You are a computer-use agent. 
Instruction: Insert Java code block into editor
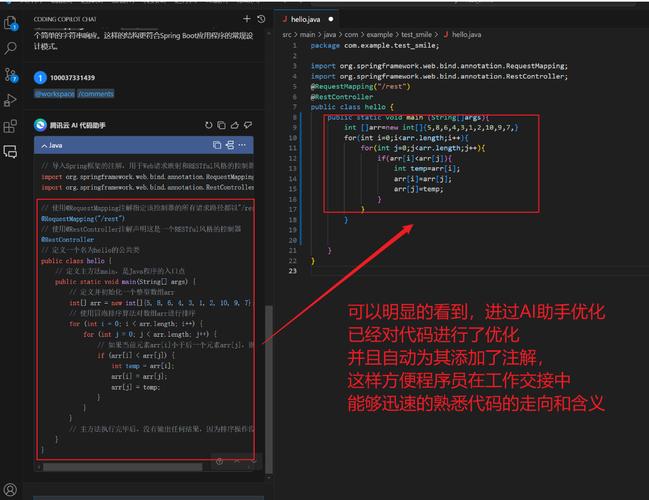coord(230,145)
